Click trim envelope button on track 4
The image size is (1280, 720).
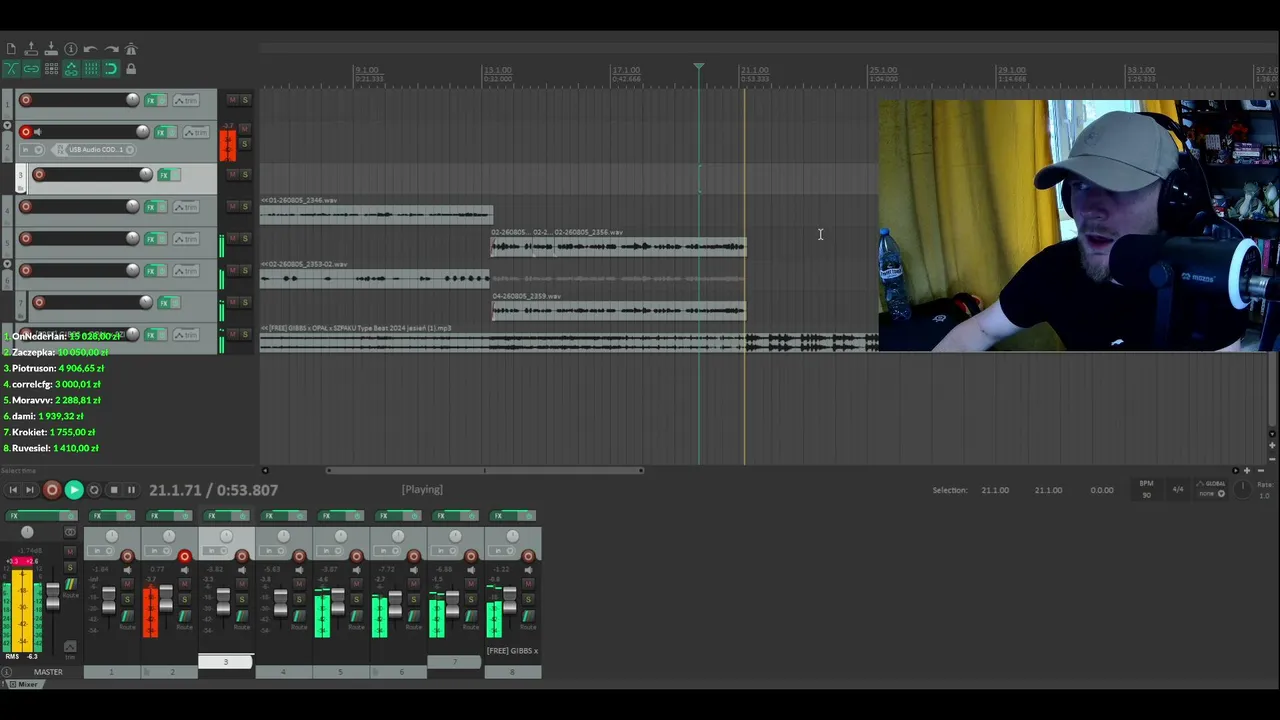[186, 207]
